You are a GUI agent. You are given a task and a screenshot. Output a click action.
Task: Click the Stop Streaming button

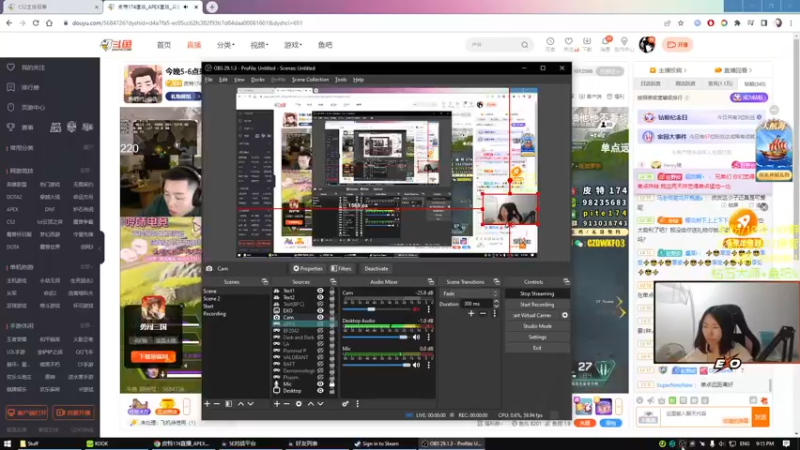[537, 293]
